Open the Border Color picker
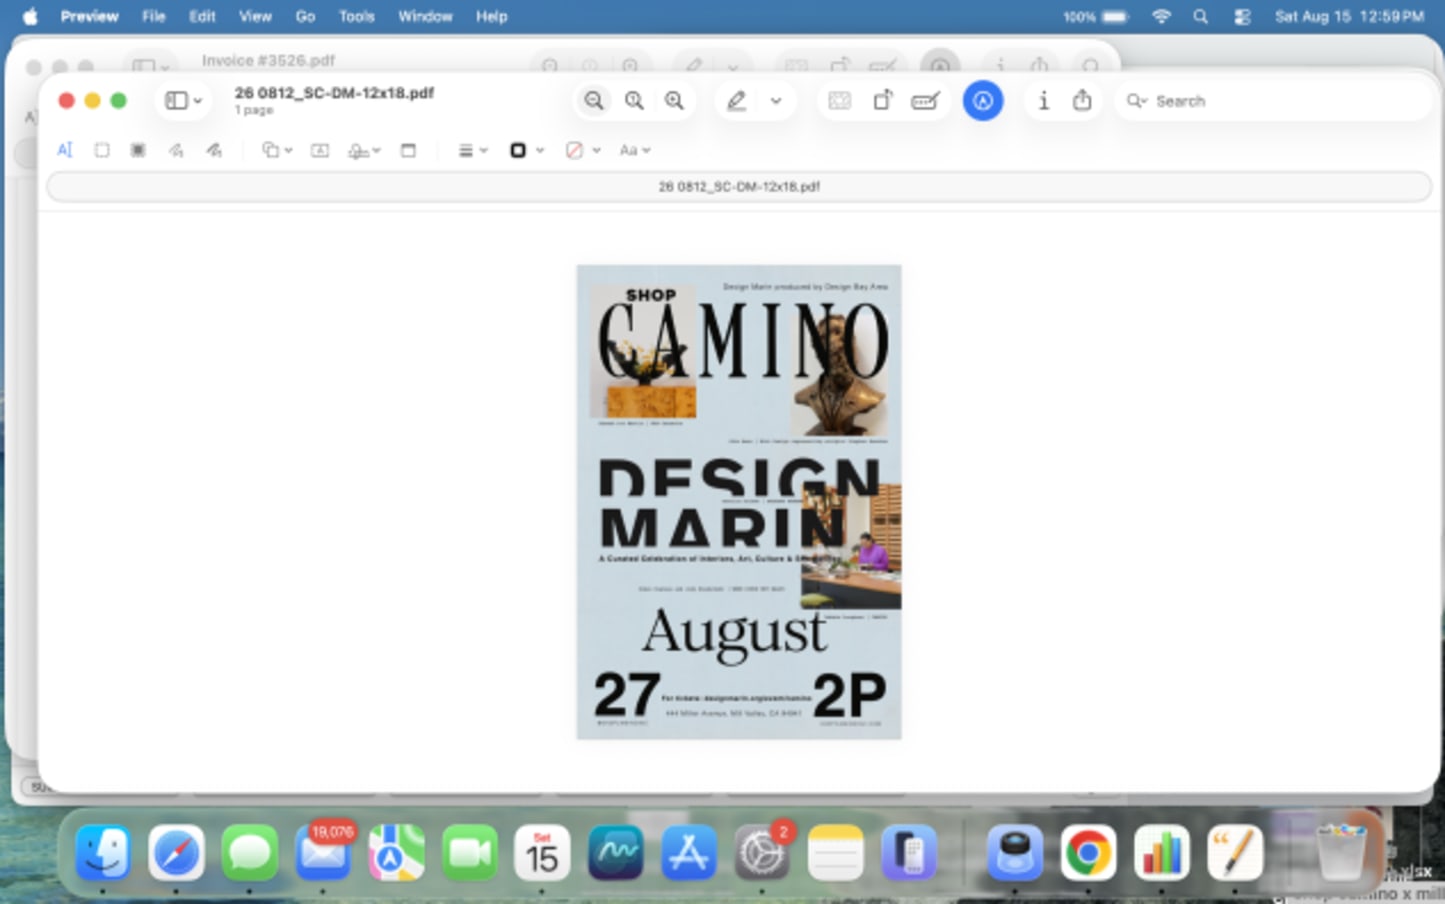Viewport: 1445px width, 904px height. coord(526,150)
